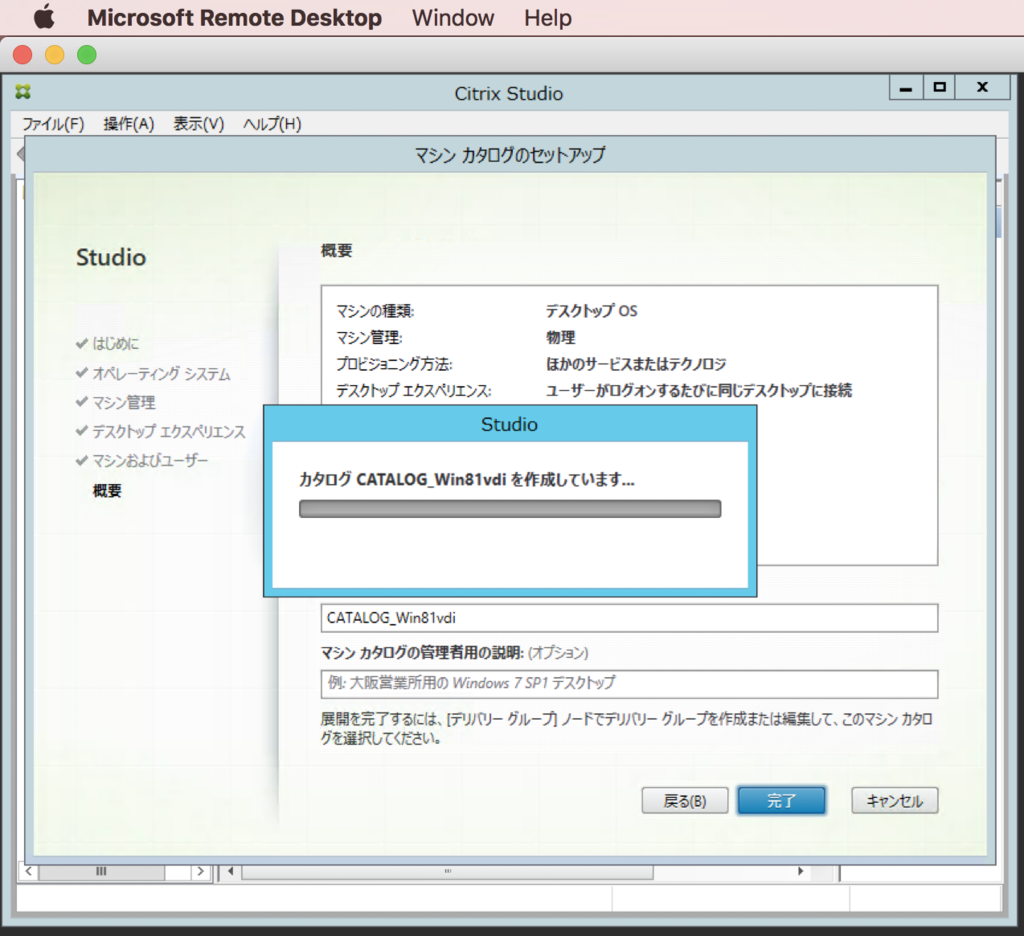Open the 表示(V) menu

click(x=199, y=124)
